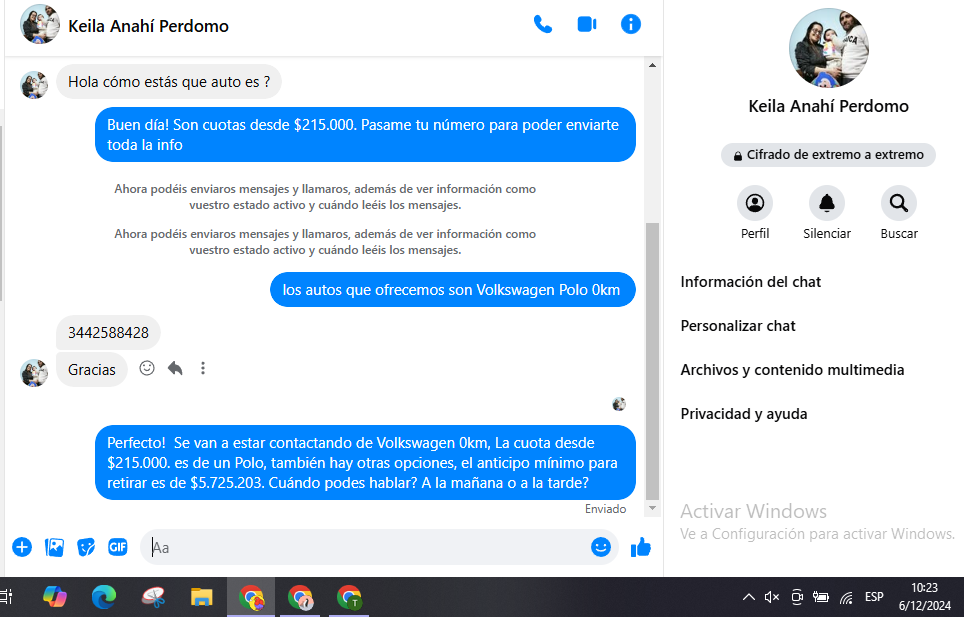
Task: Click message about Volkswagen Polo 0km offer
Action: (x=452, y=289)
